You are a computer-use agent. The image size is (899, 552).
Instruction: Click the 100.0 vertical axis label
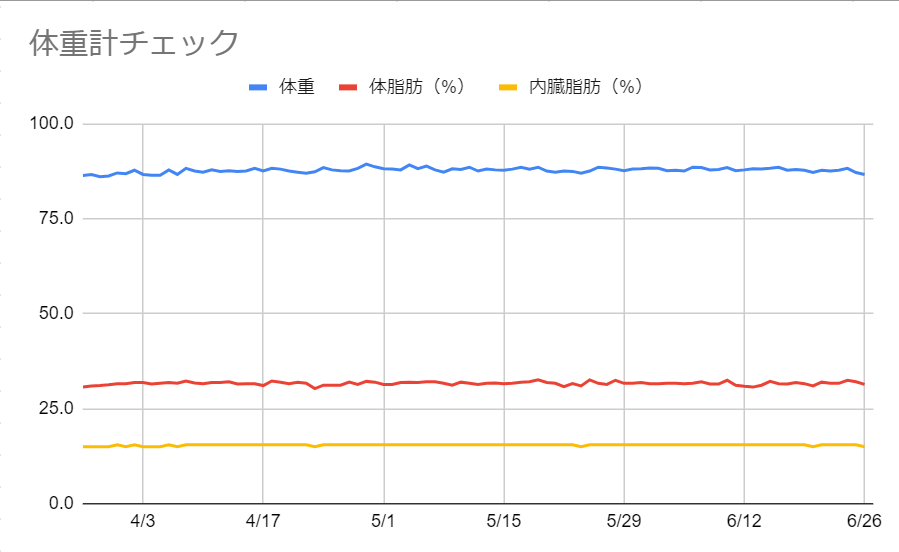pos(52,123)
